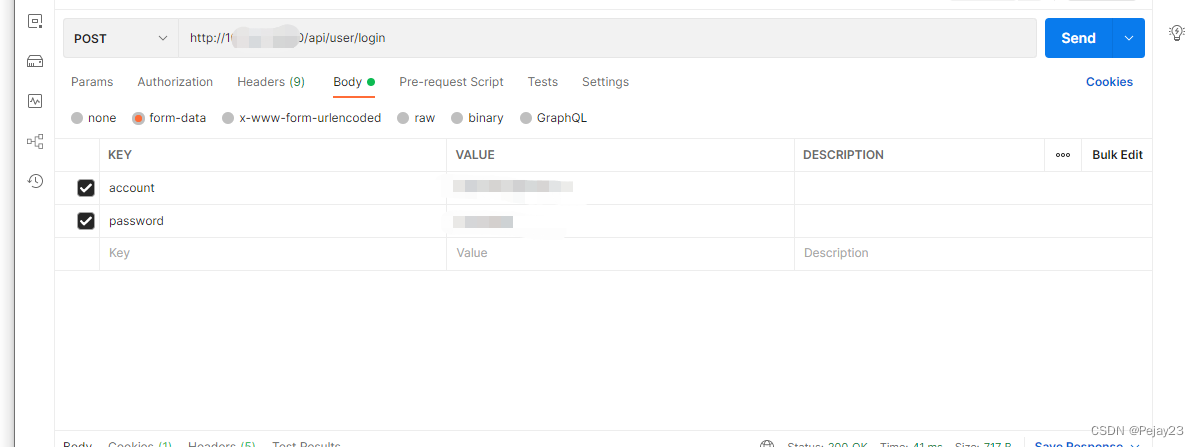Open the Headers (9) tab

pyautogui.click(x=271, y=82)
